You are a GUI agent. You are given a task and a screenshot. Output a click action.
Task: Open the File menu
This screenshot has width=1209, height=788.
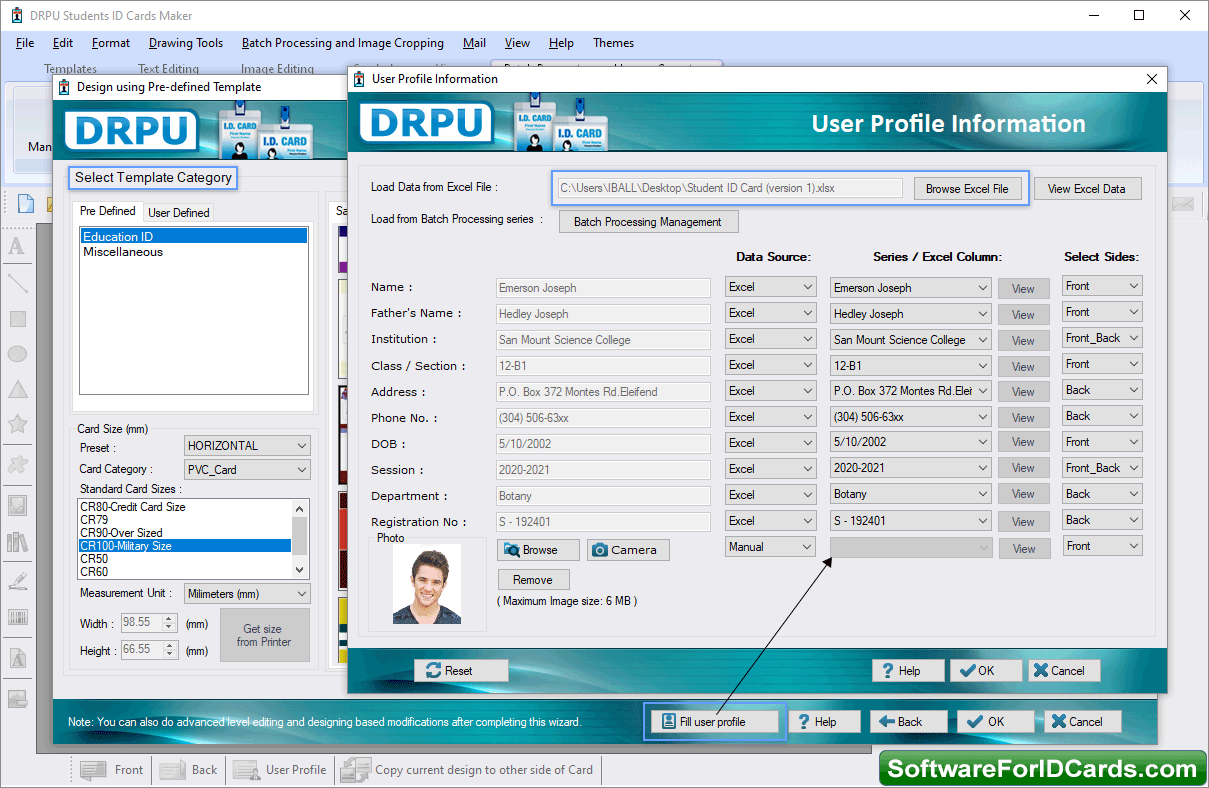(25, 43)
